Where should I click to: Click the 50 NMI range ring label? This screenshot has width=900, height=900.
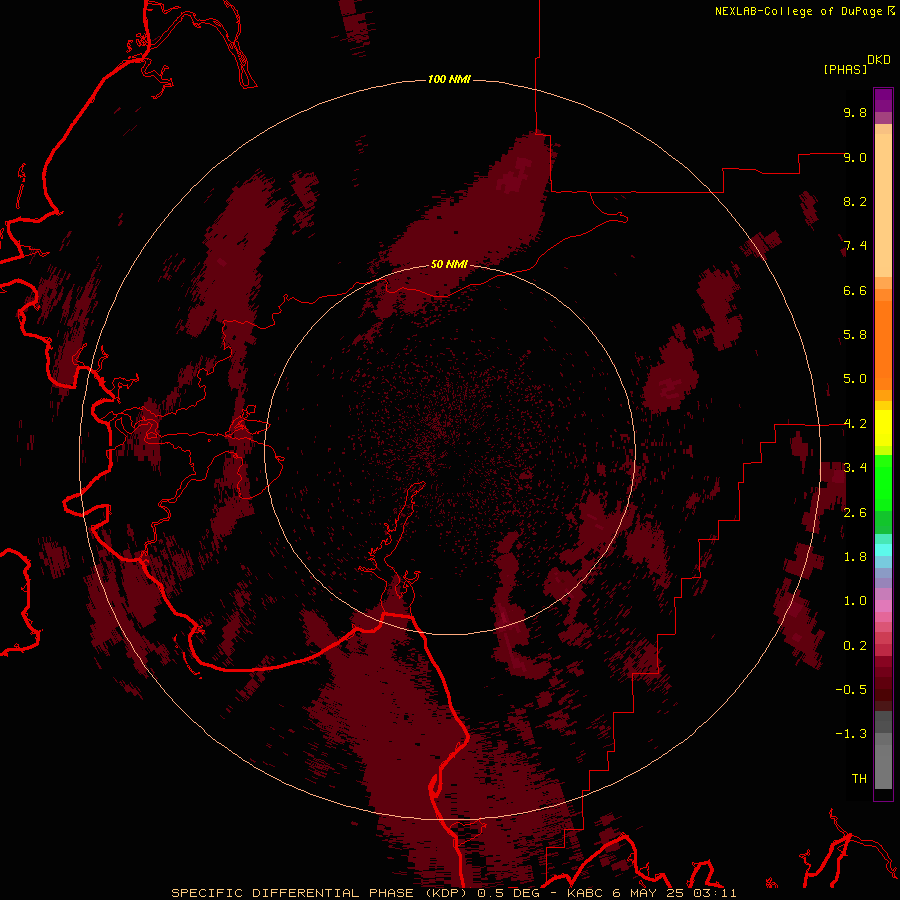449,264
